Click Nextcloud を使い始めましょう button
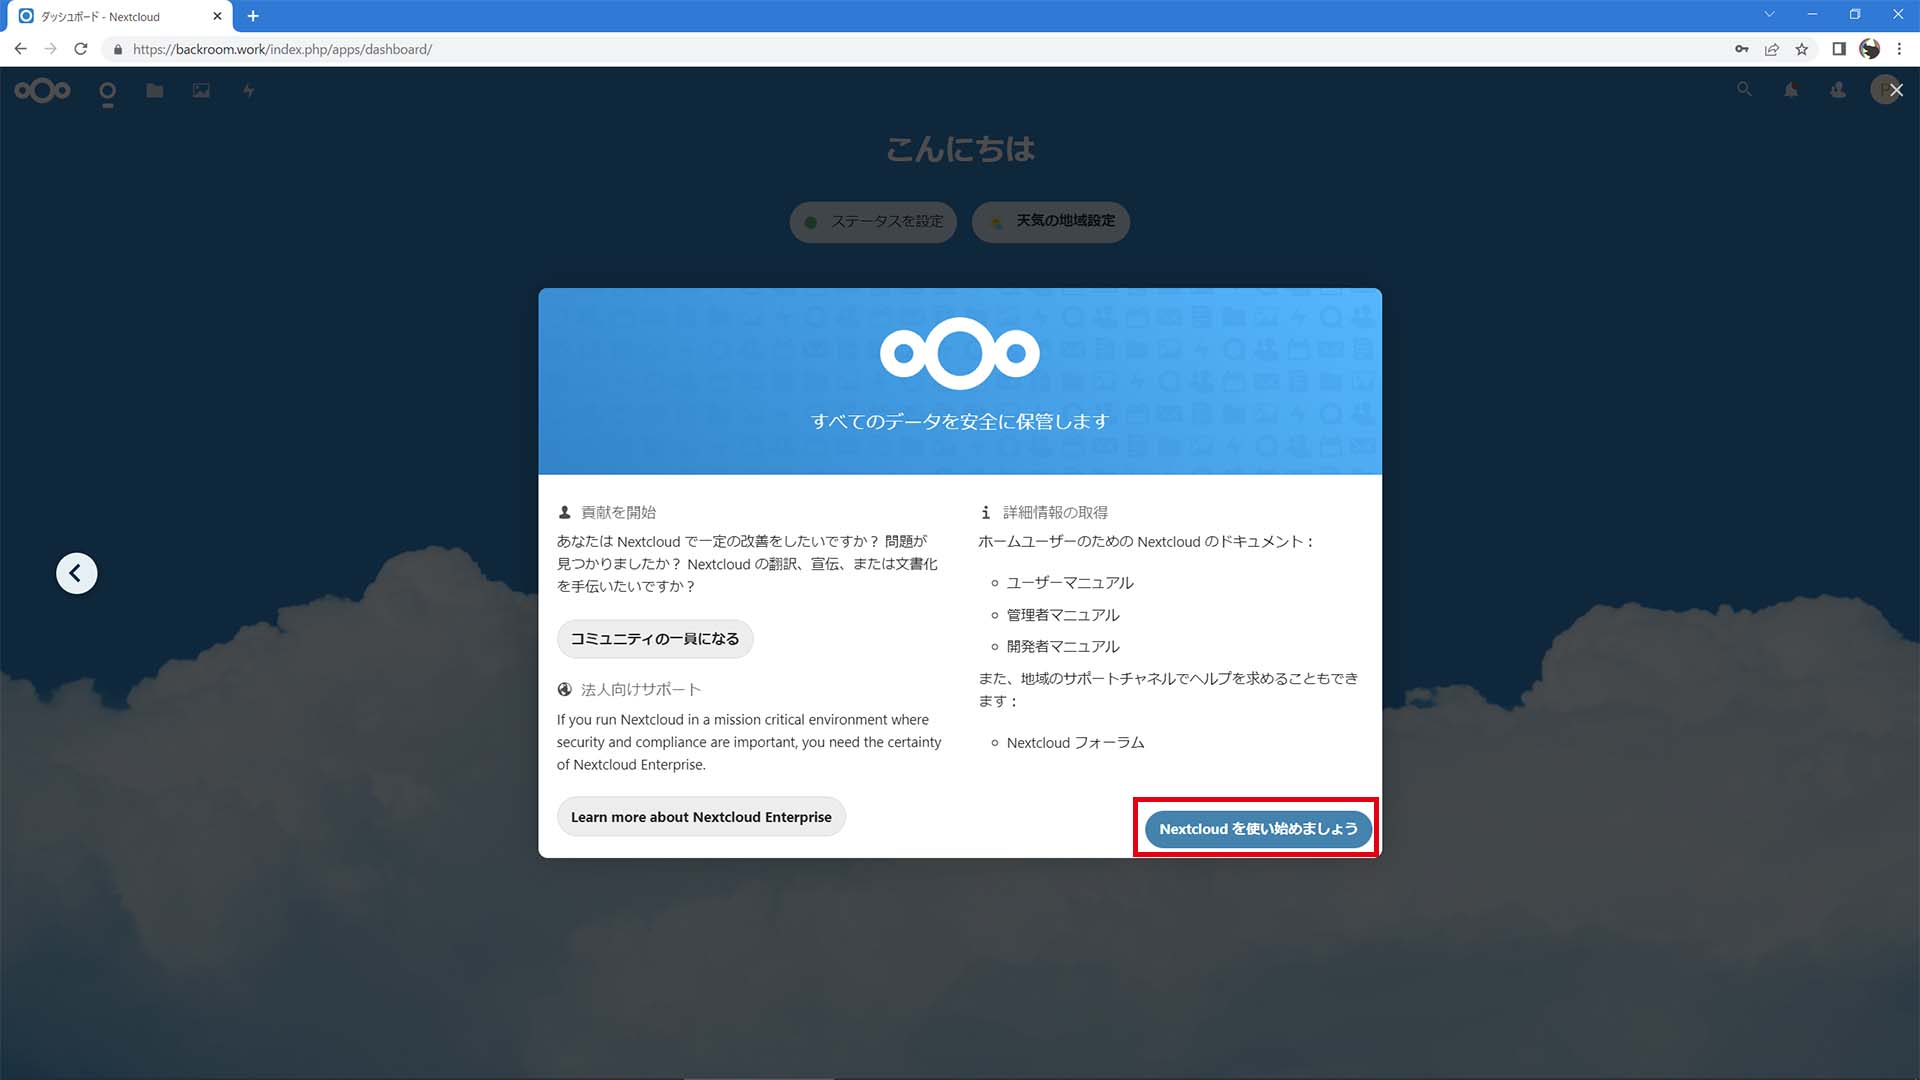This screenshot has height=1080, width=1920. [x=1257, y=828]
